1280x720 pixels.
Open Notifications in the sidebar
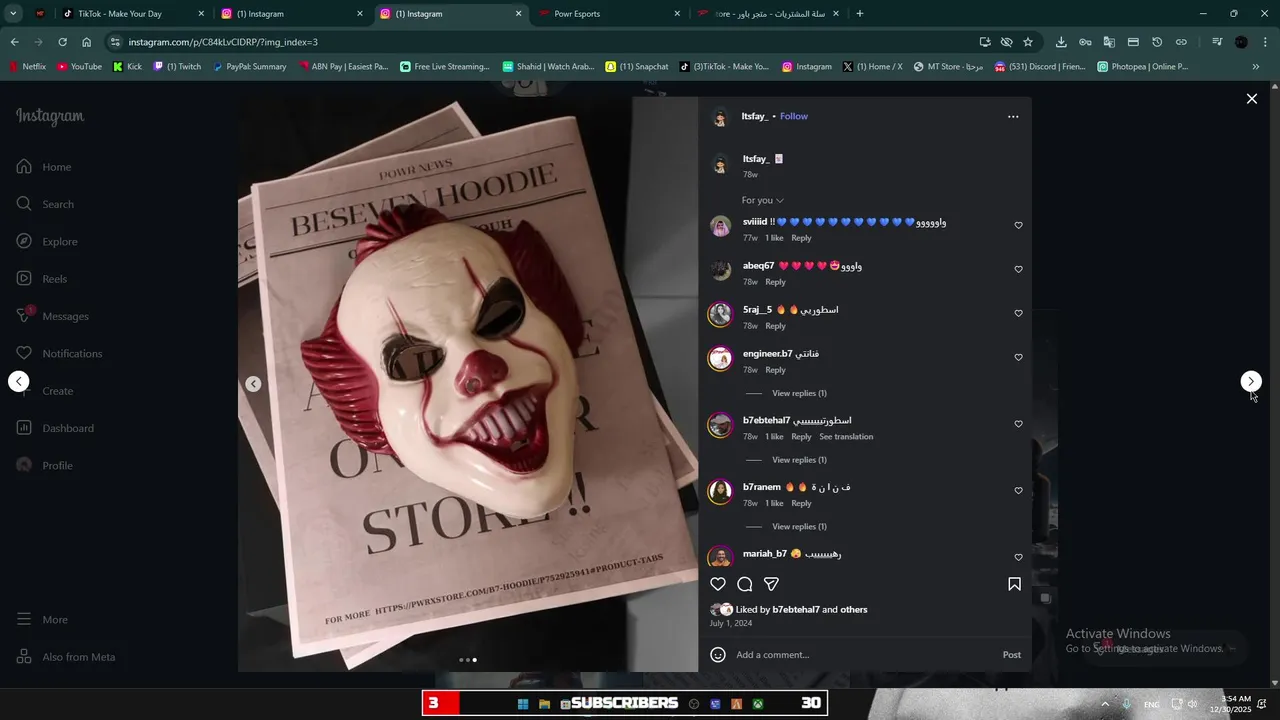[x=59, y=354]
